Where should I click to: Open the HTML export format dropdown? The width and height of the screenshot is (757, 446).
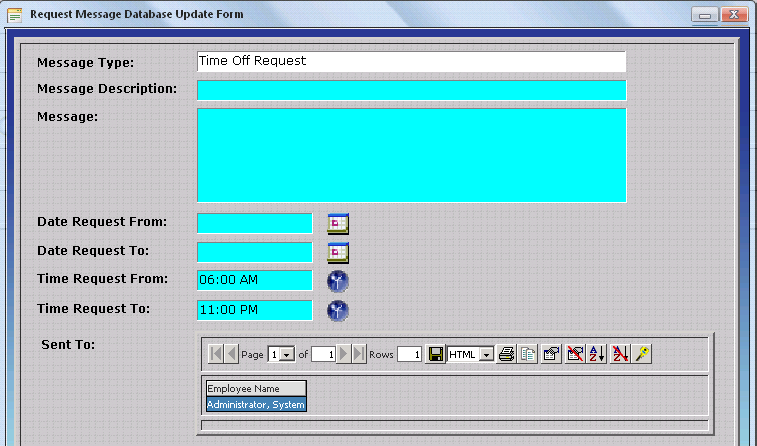click(486, 355)
